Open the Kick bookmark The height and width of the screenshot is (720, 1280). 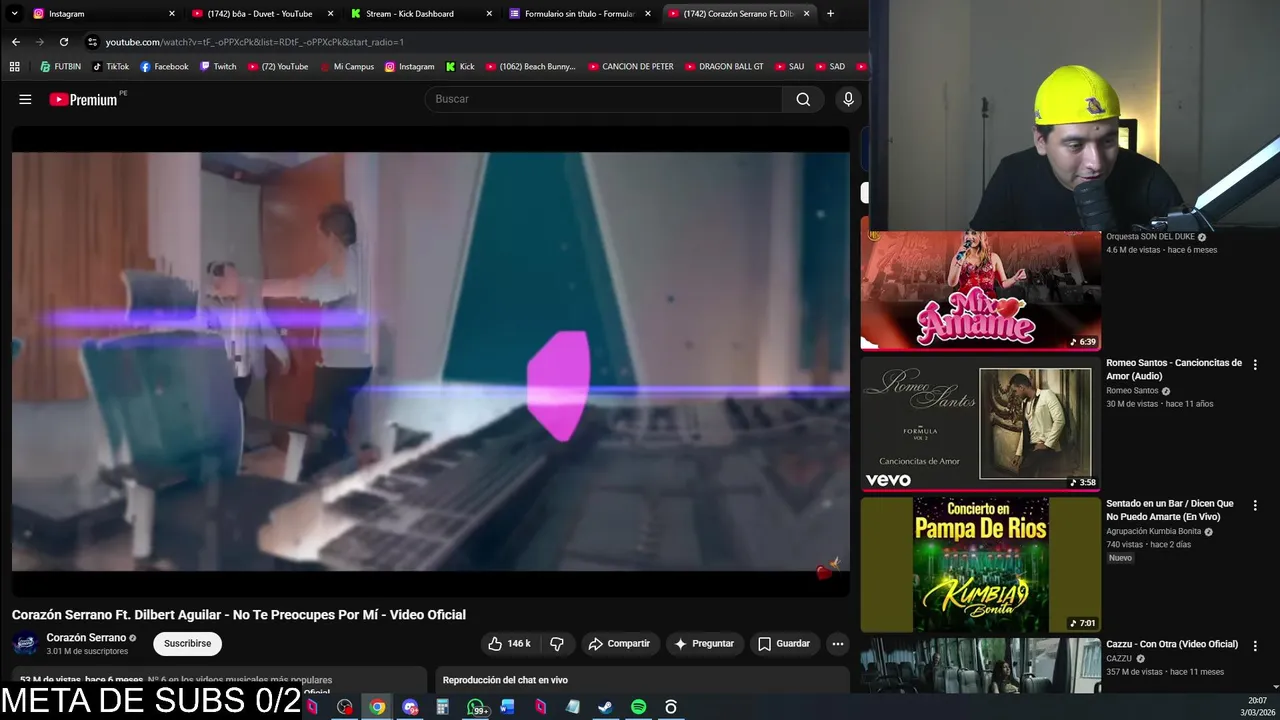460,66
